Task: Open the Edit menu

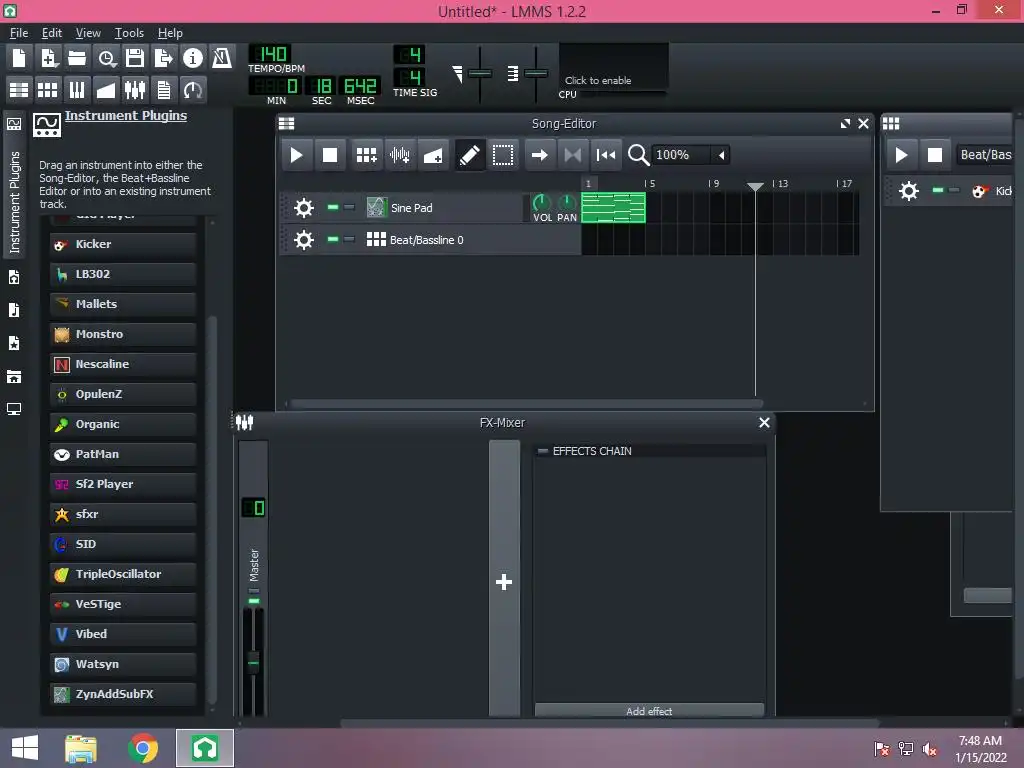Action: click(52, 33)
